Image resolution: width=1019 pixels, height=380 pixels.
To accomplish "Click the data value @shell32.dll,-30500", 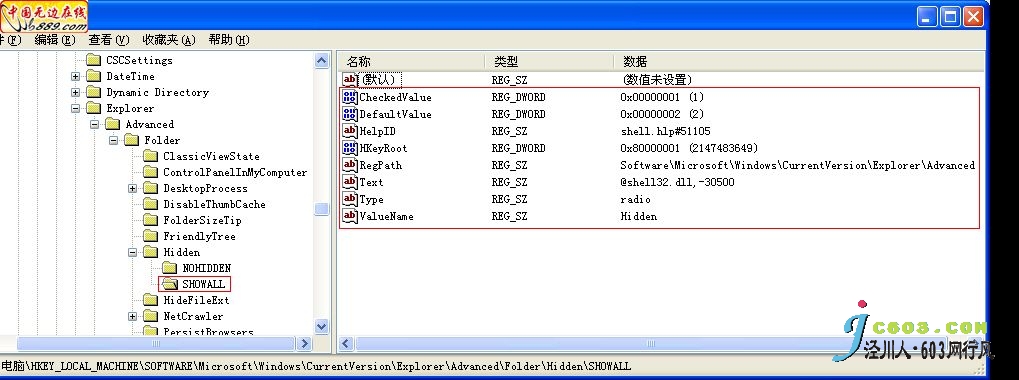I will (x=677, y=182).
